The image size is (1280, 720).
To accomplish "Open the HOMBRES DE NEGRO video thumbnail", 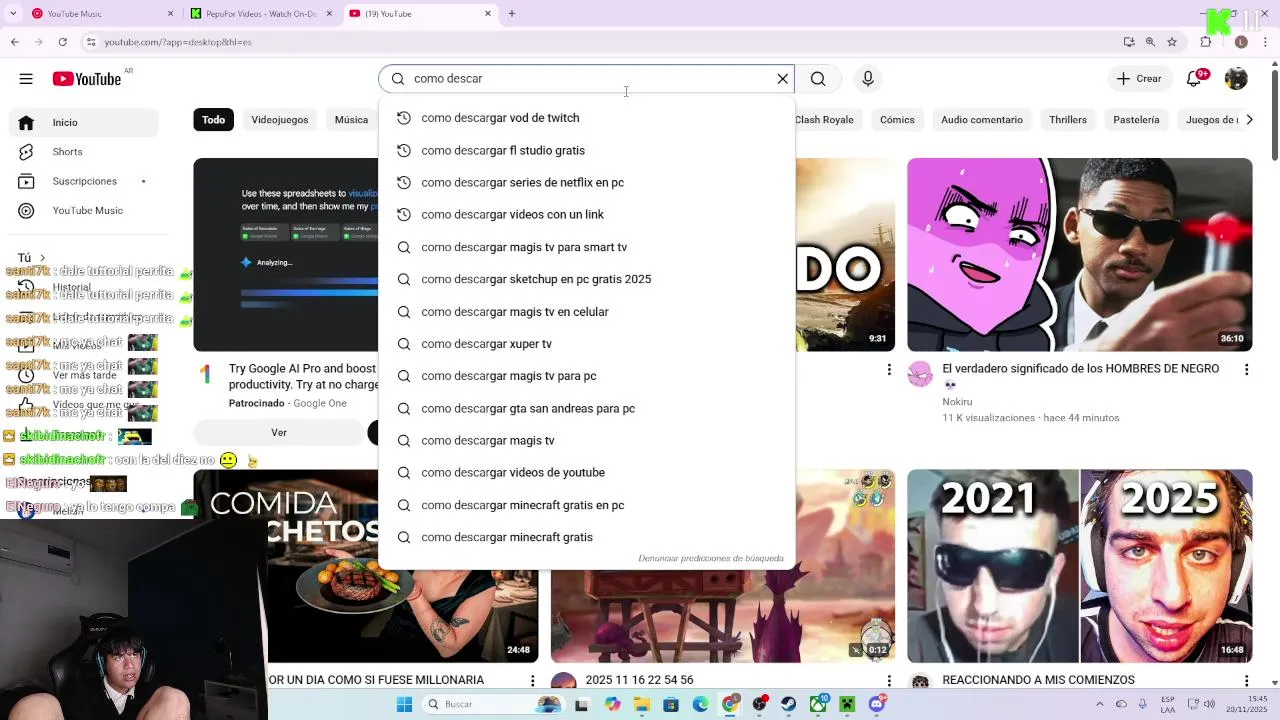I will pyautogui.click(x=1079, y=254).
